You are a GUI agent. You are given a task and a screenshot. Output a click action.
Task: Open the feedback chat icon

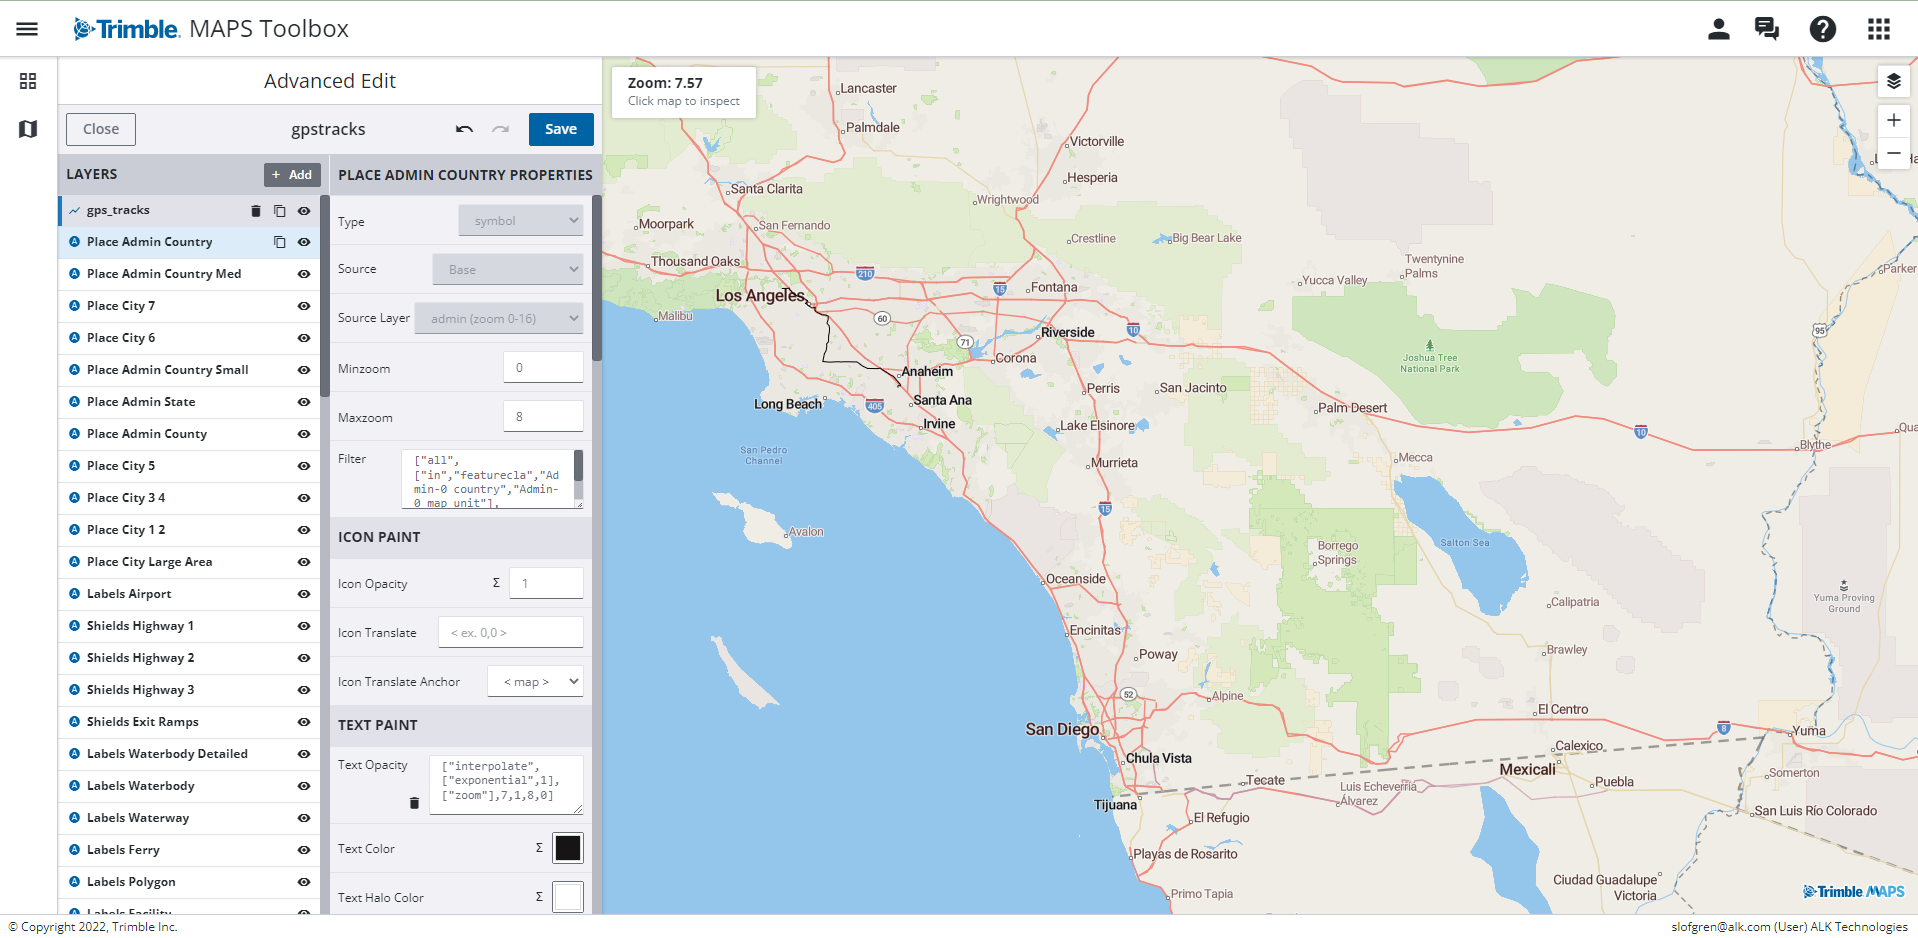click(x=1767, y=29)
